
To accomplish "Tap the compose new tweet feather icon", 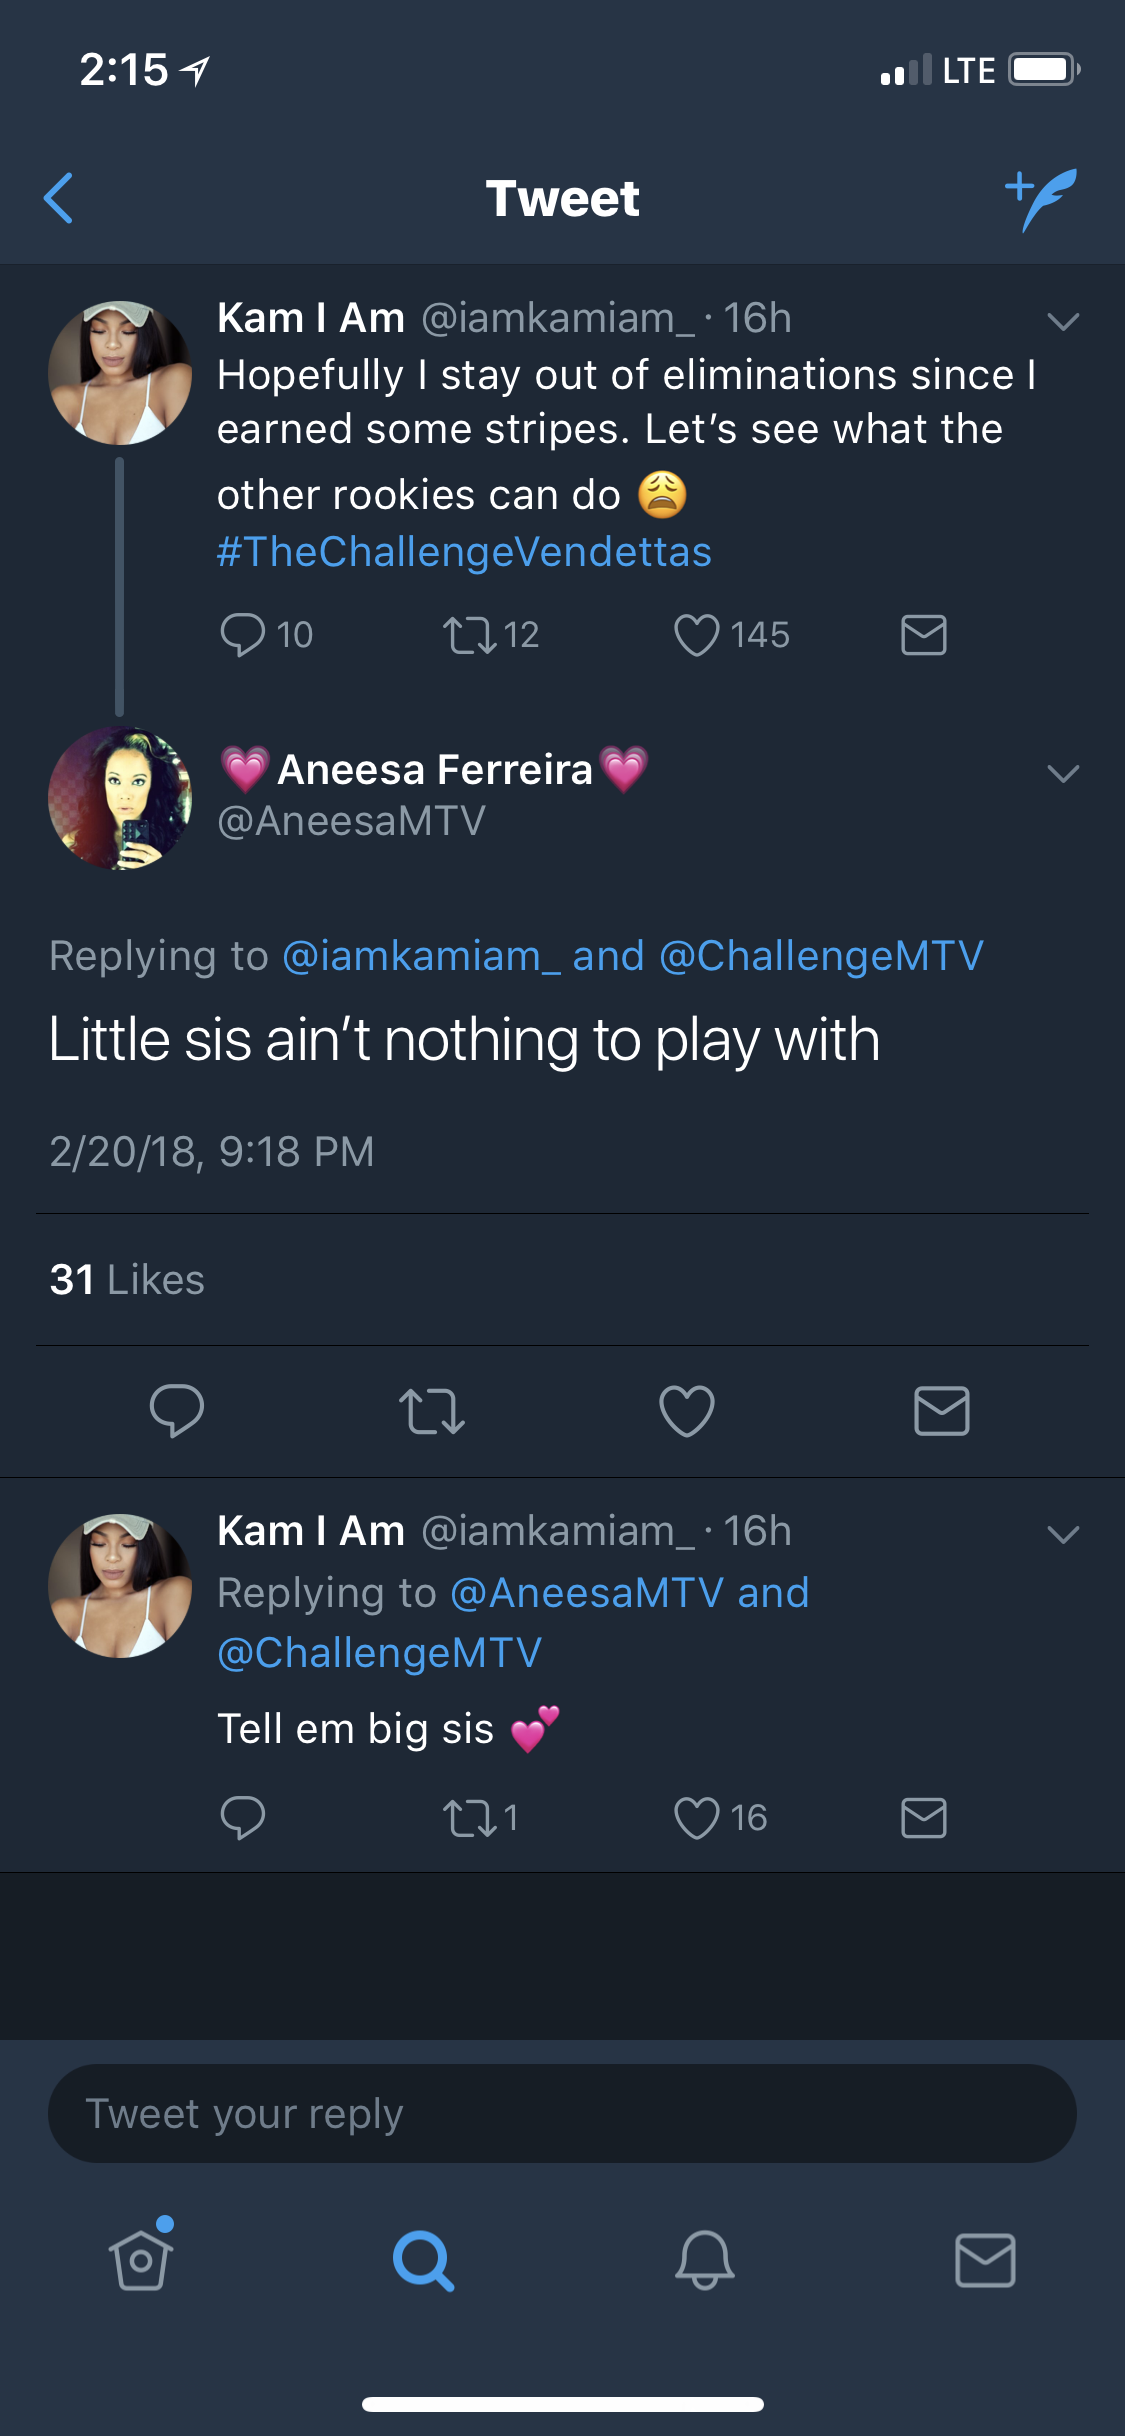I will click(x=1041, y=199).
